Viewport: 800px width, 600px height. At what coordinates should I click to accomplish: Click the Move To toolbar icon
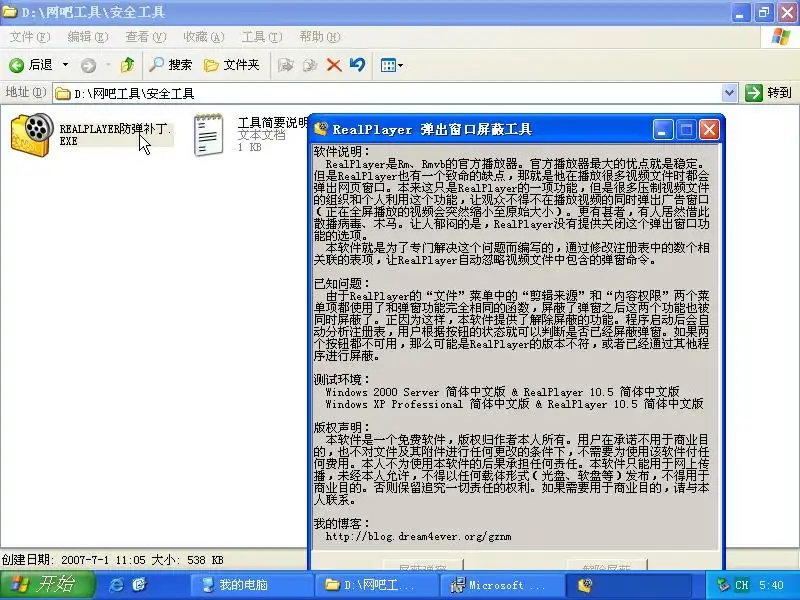(285, 65)
